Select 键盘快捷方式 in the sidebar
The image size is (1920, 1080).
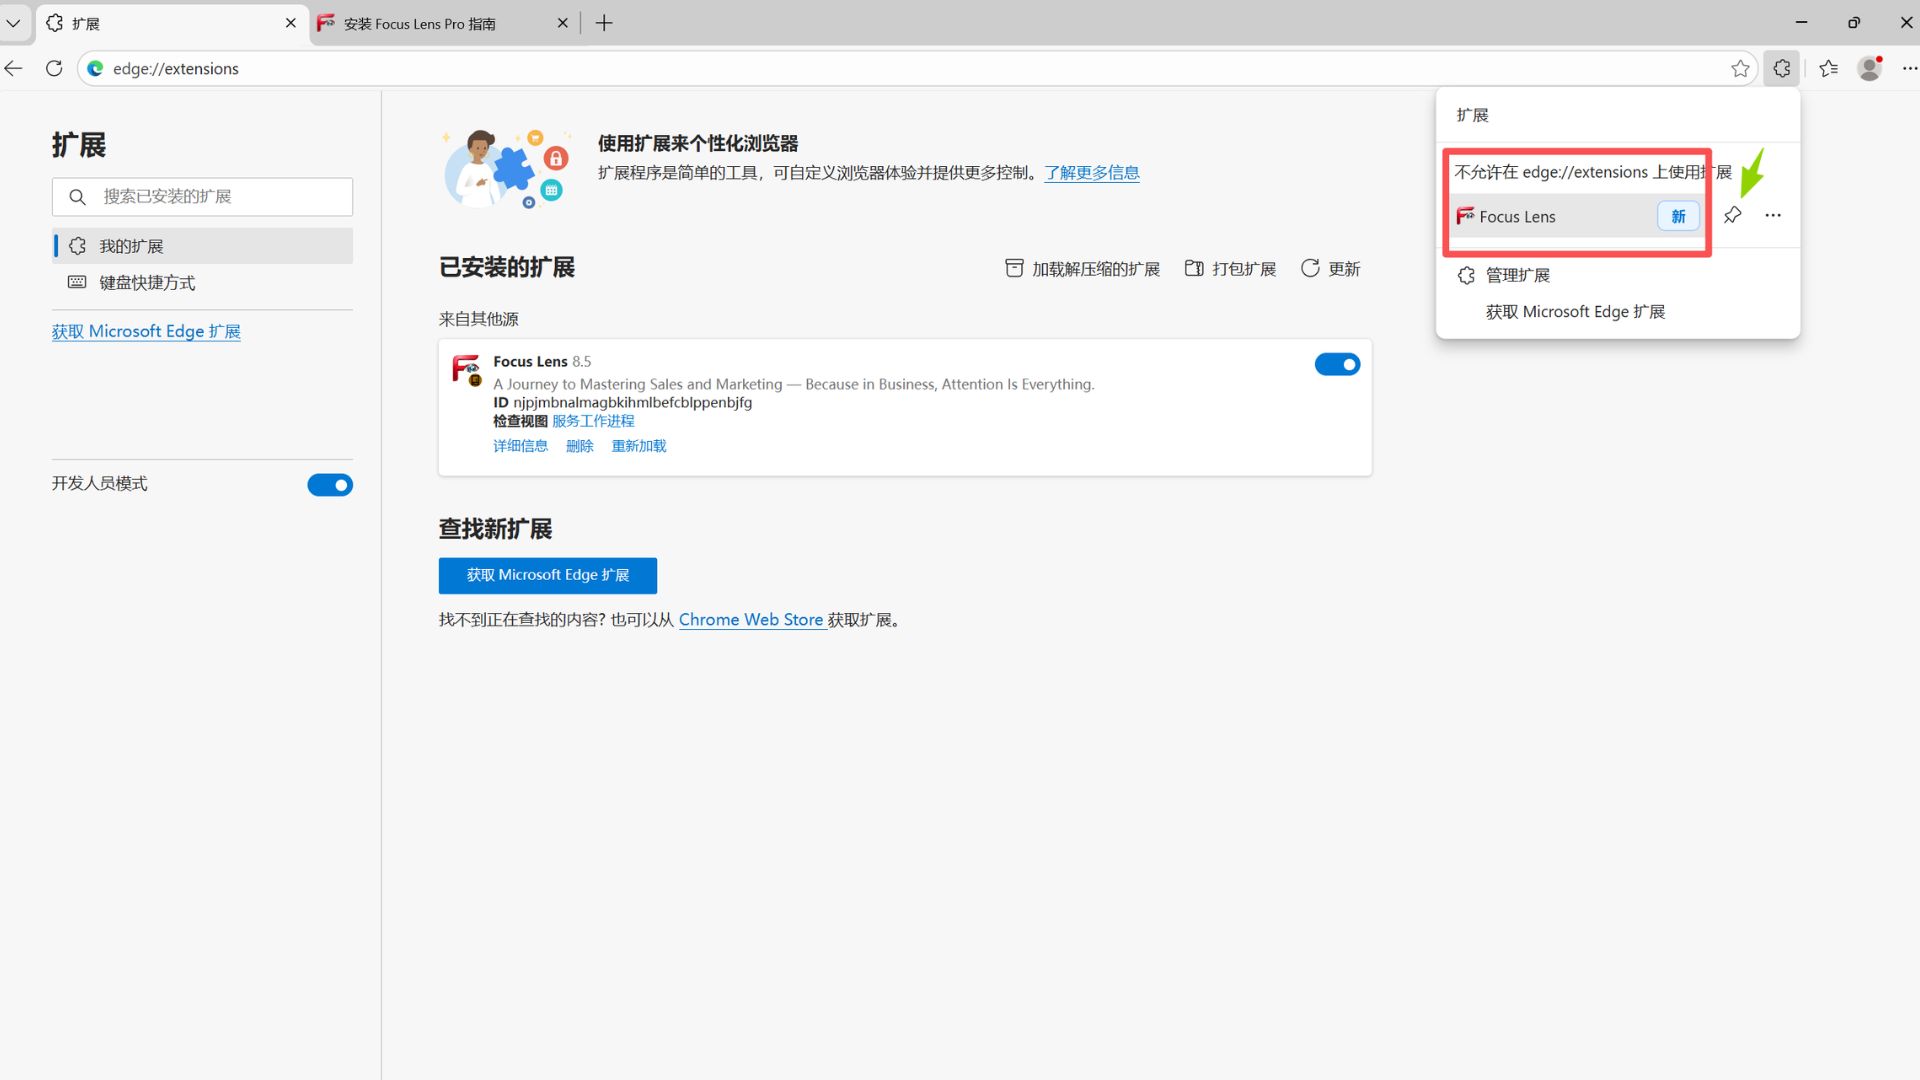[x=147, y=283]
